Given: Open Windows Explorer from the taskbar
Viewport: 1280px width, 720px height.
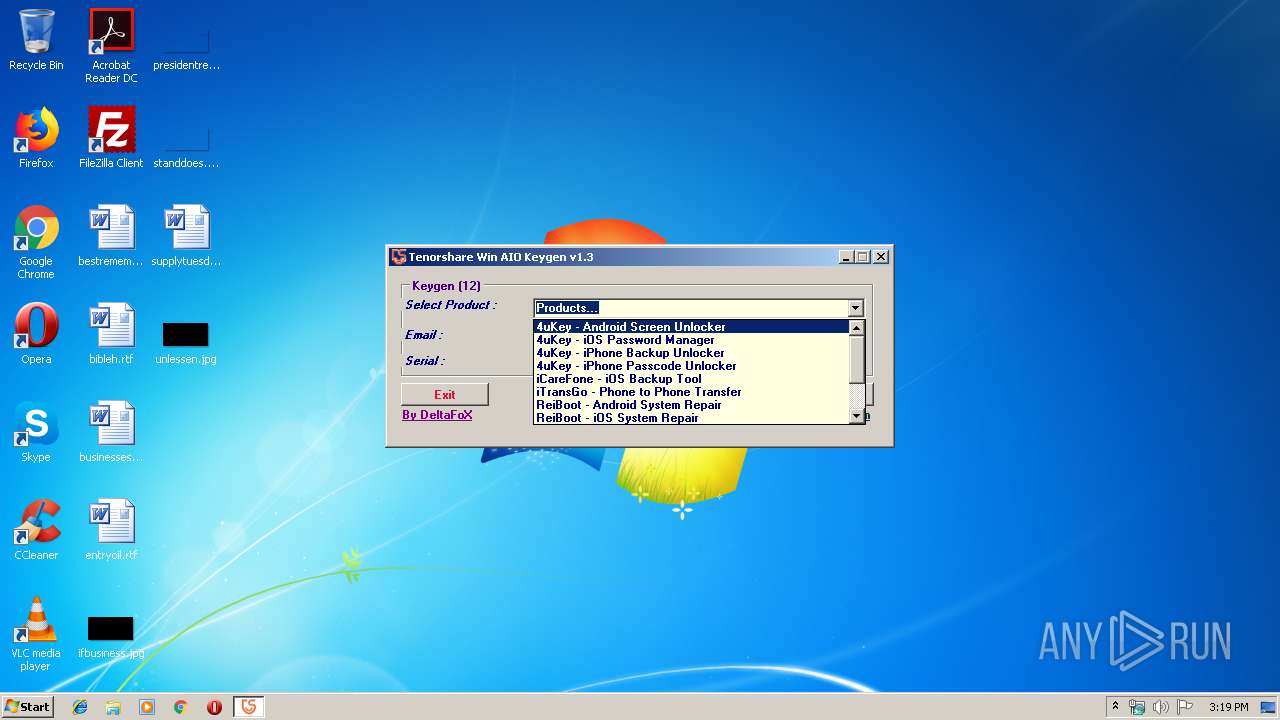Looking at the screenshot, I should click(113, 707).
